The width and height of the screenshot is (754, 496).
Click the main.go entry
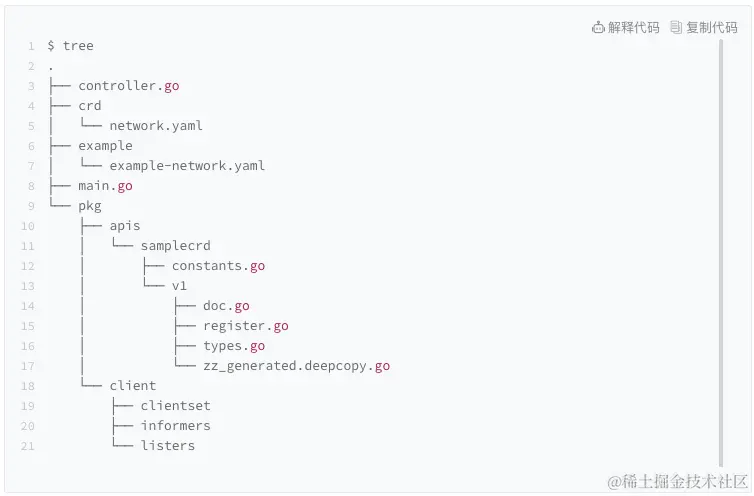(x=105, y=186)
